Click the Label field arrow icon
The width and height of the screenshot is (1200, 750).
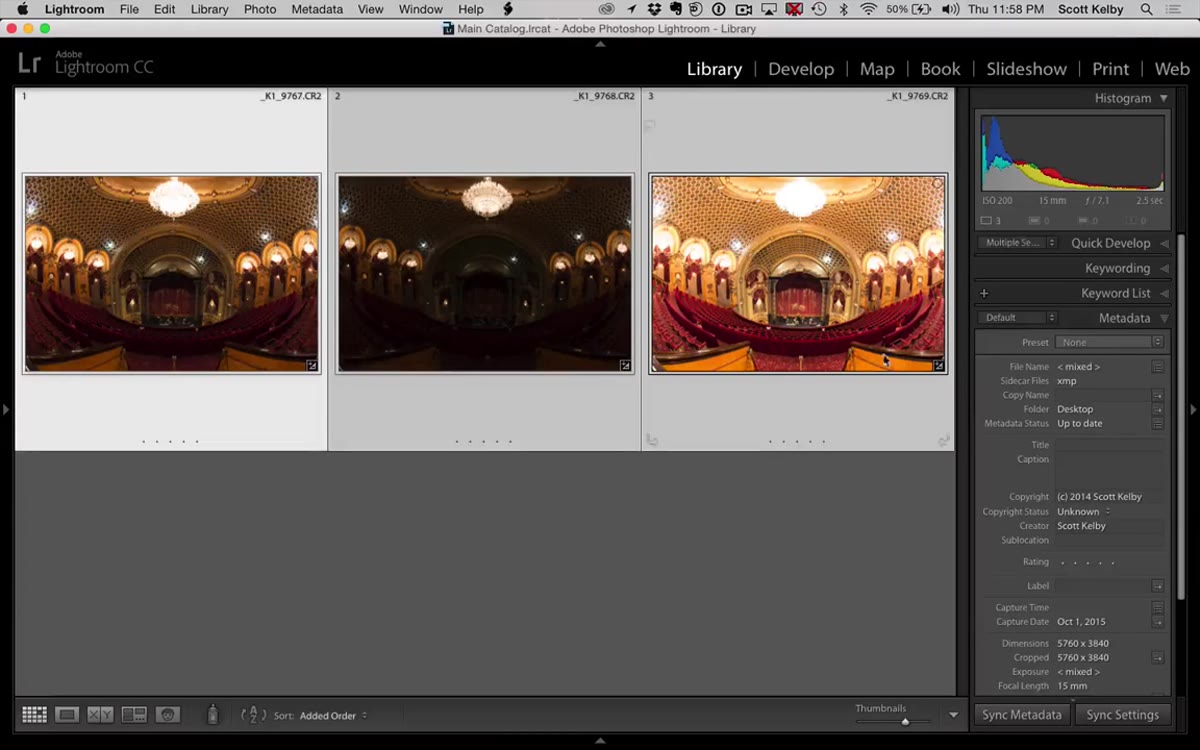[1157, 586]
